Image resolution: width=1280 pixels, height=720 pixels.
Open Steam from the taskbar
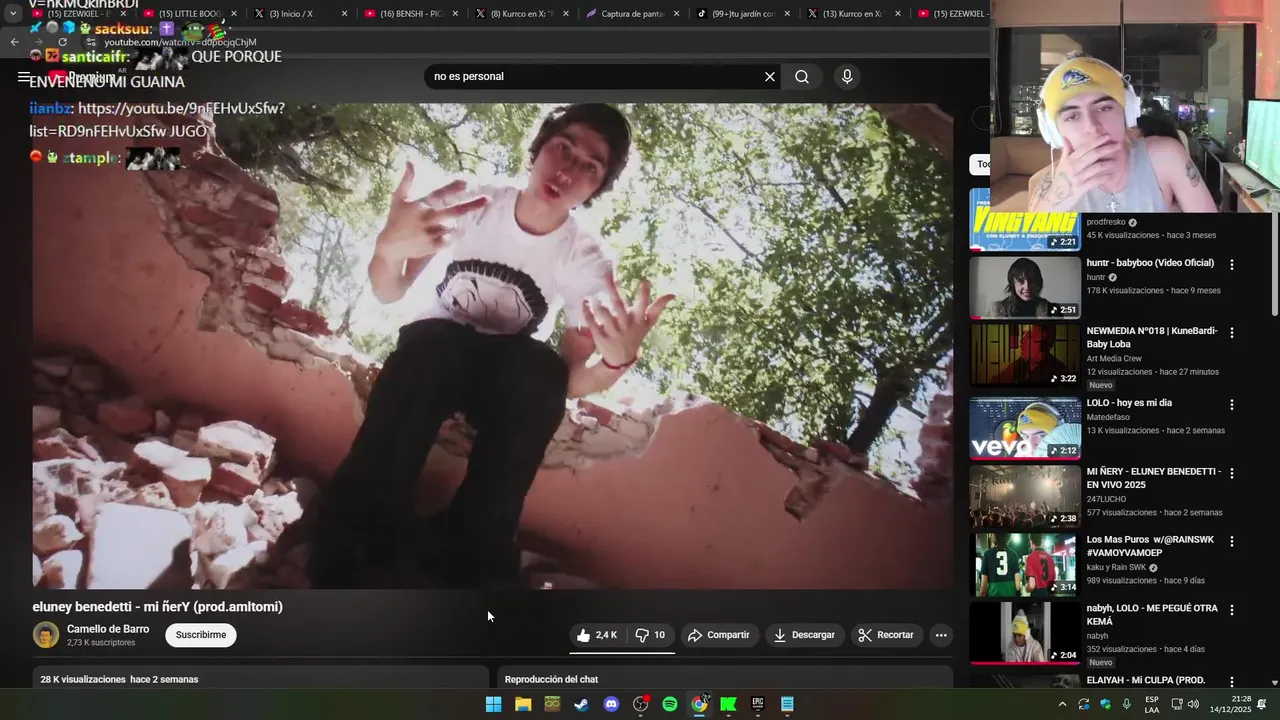(x=581, y=704)
